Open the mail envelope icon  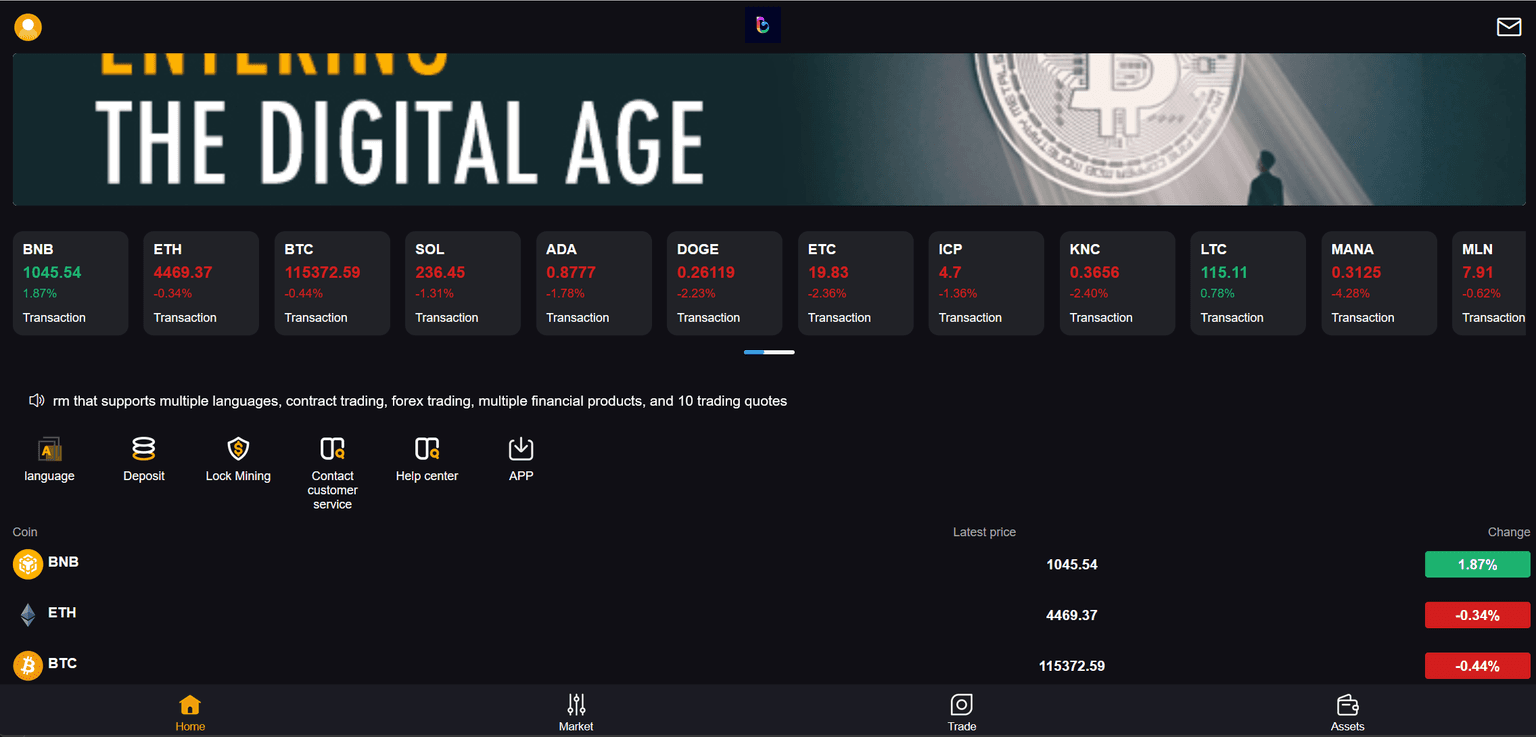click(1509, 27)
